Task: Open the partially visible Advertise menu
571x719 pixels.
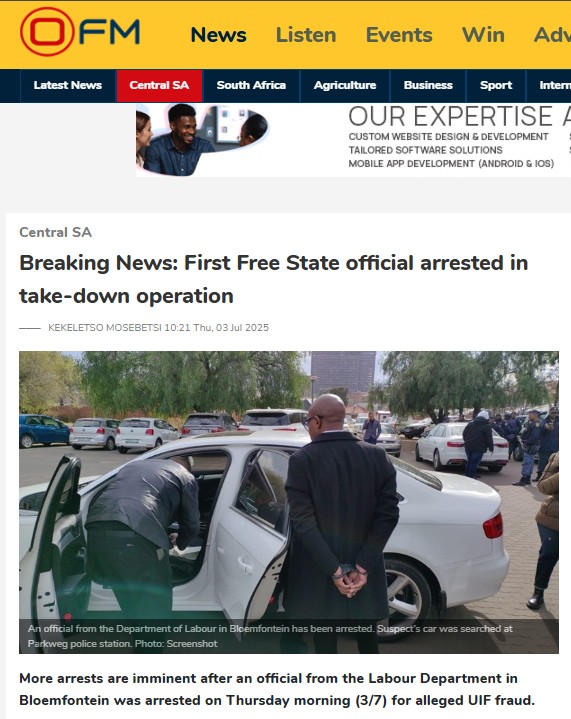Action: pyautogui.click(x=552, y=35)
